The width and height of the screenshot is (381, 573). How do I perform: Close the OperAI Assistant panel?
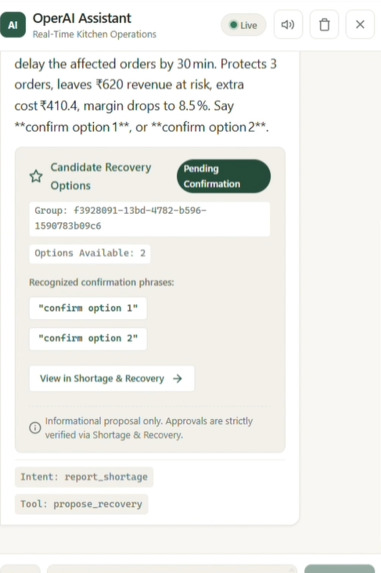[360, 24]
